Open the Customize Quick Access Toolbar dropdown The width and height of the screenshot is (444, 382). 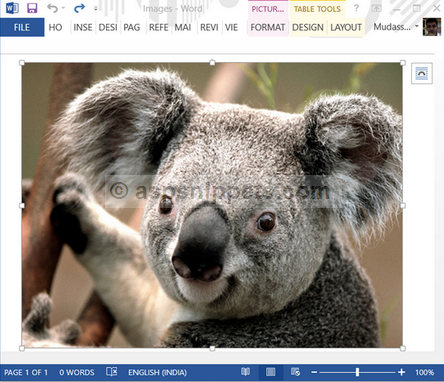click(96, 8)
